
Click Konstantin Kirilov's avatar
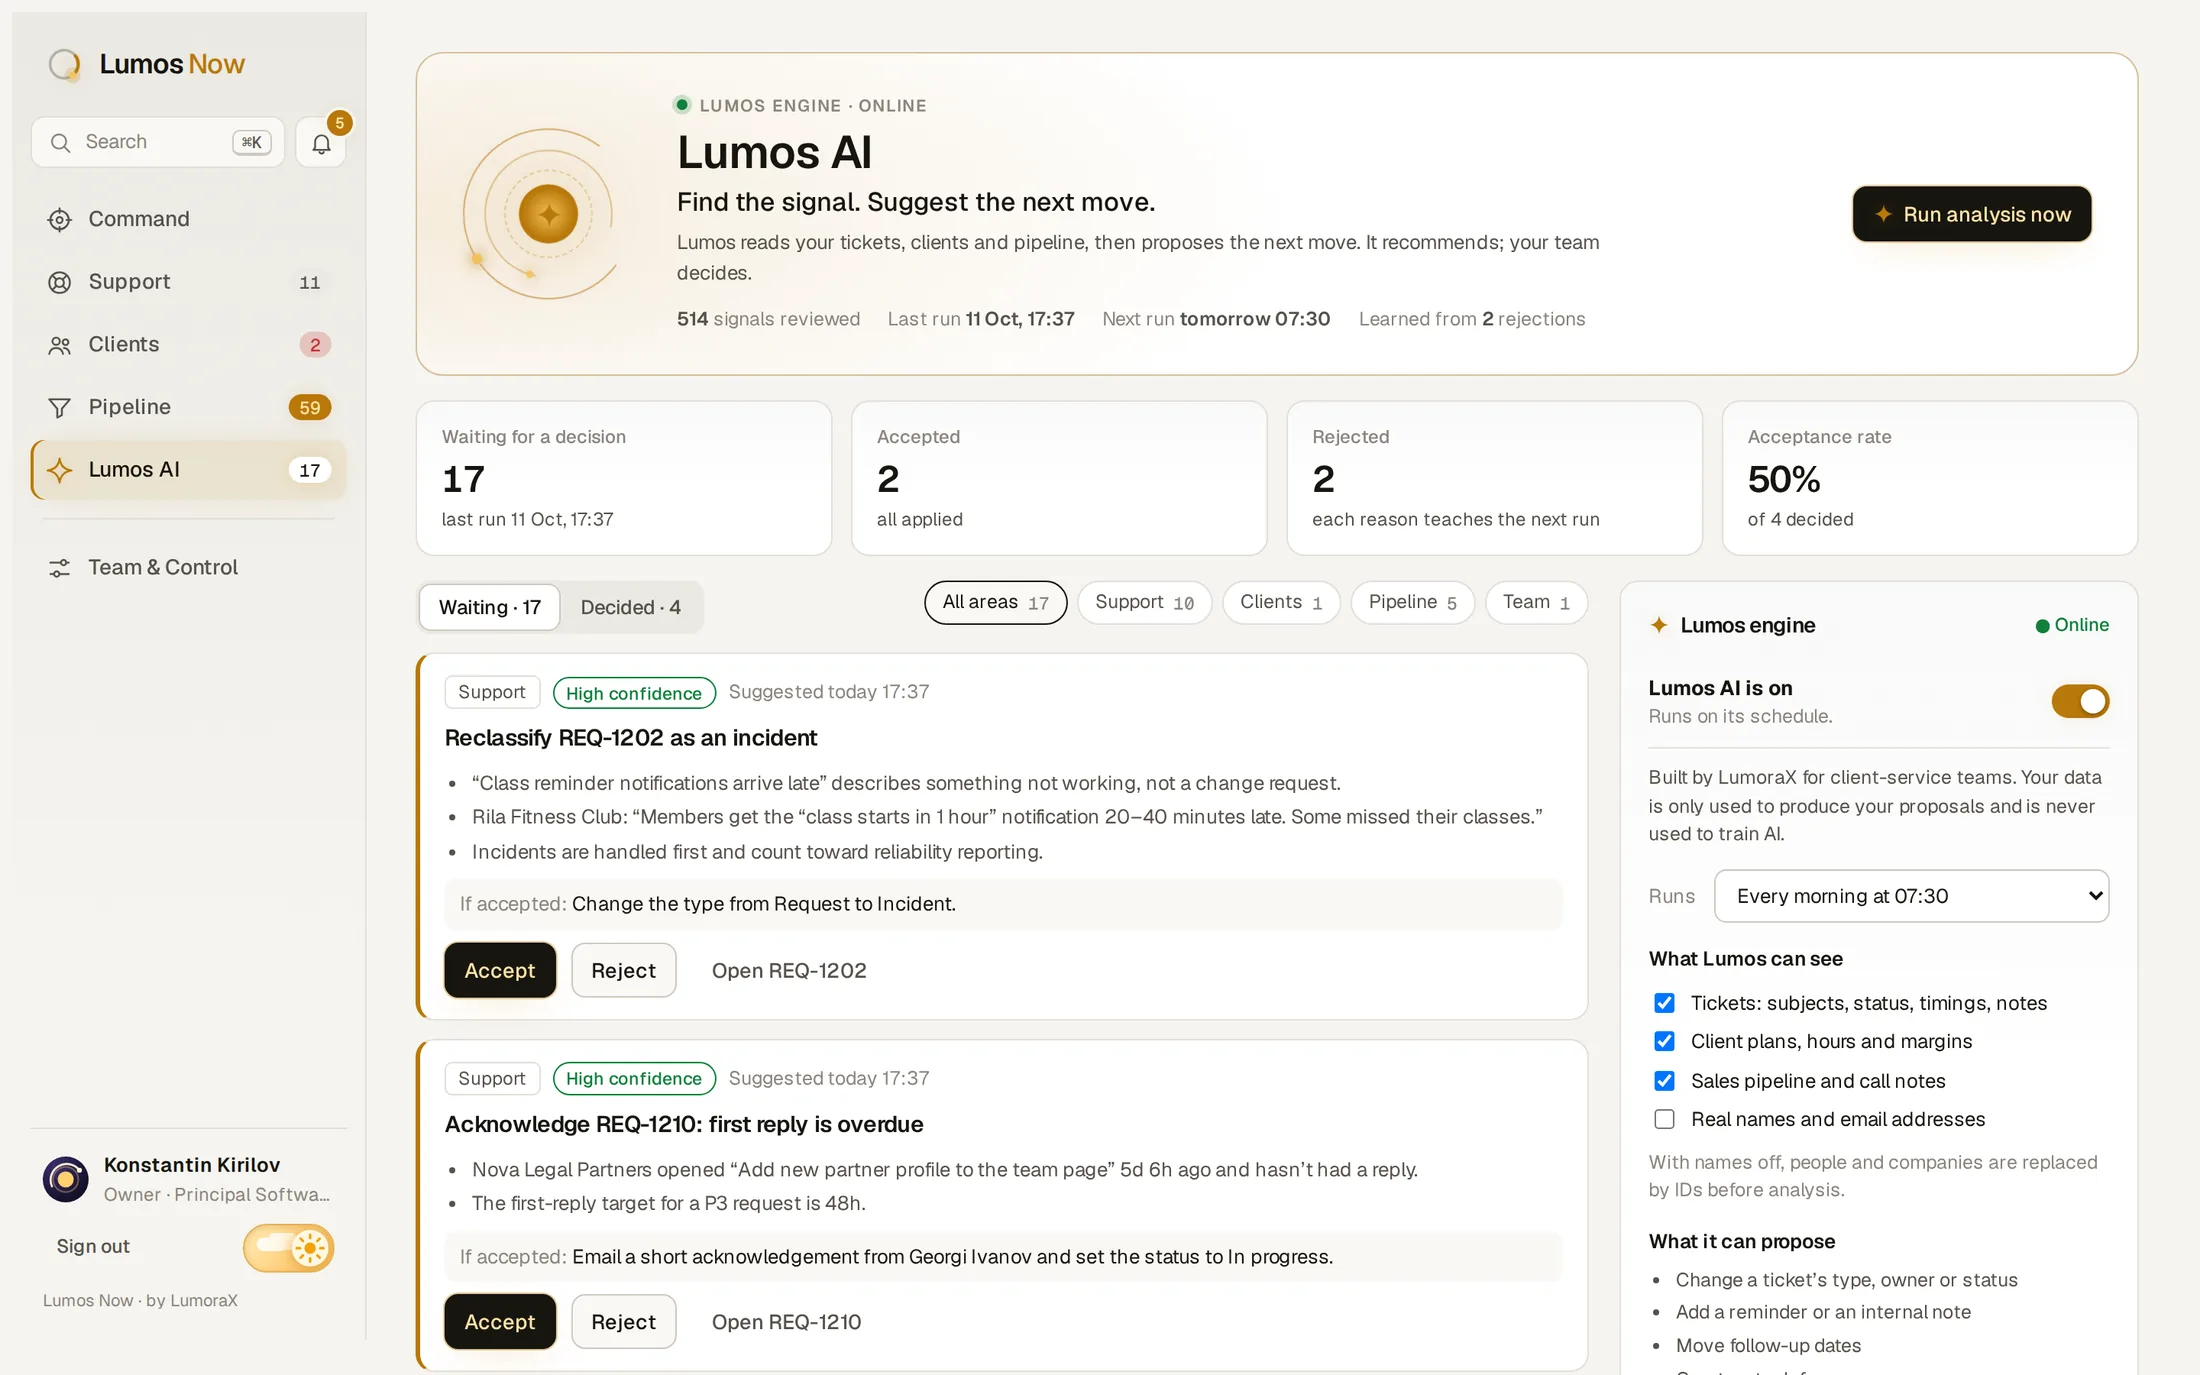tap(66, 1180)
